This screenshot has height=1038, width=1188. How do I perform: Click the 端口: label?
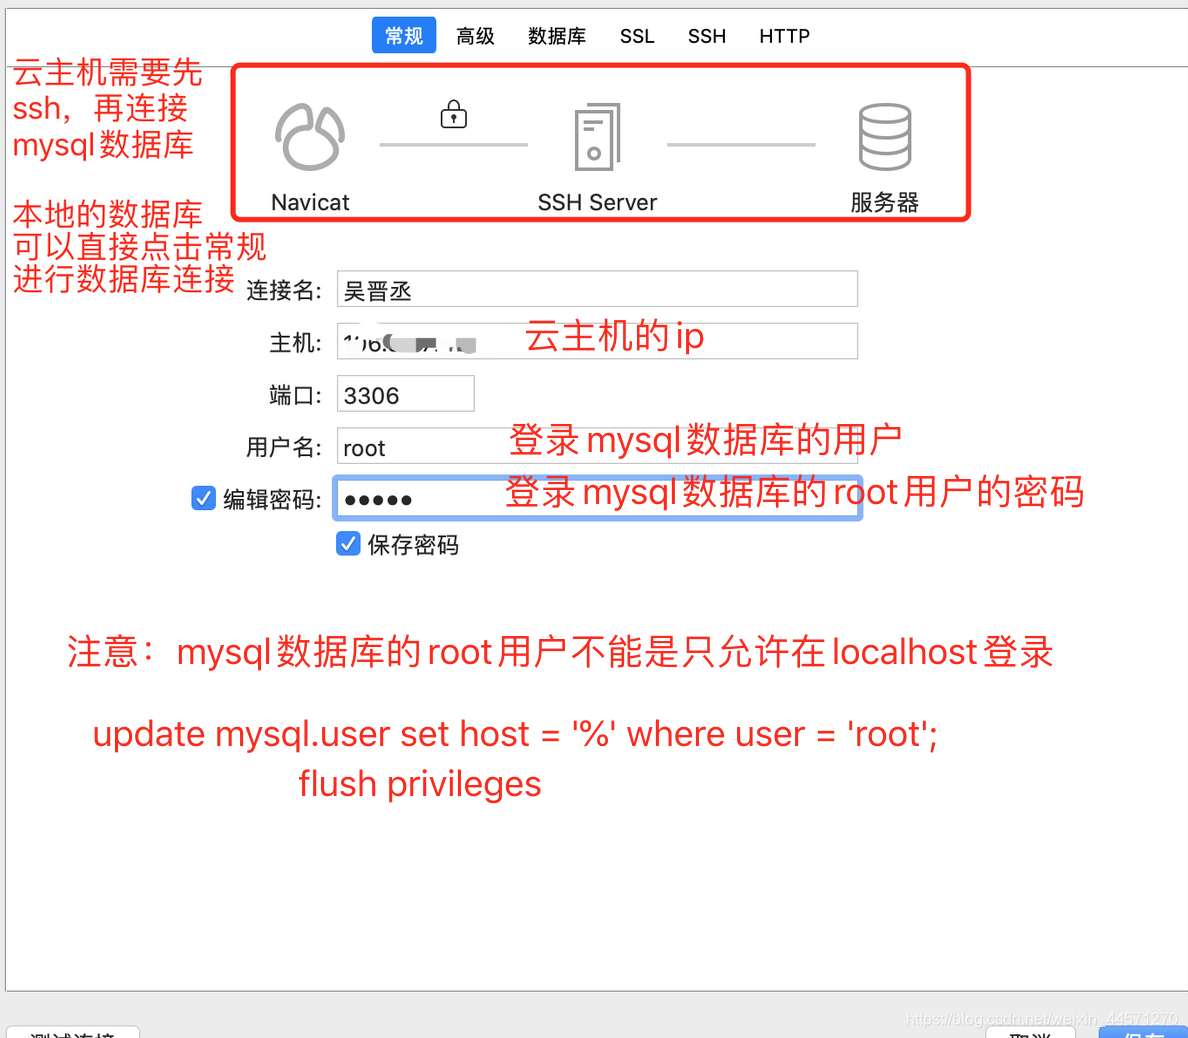pos(295,395)
